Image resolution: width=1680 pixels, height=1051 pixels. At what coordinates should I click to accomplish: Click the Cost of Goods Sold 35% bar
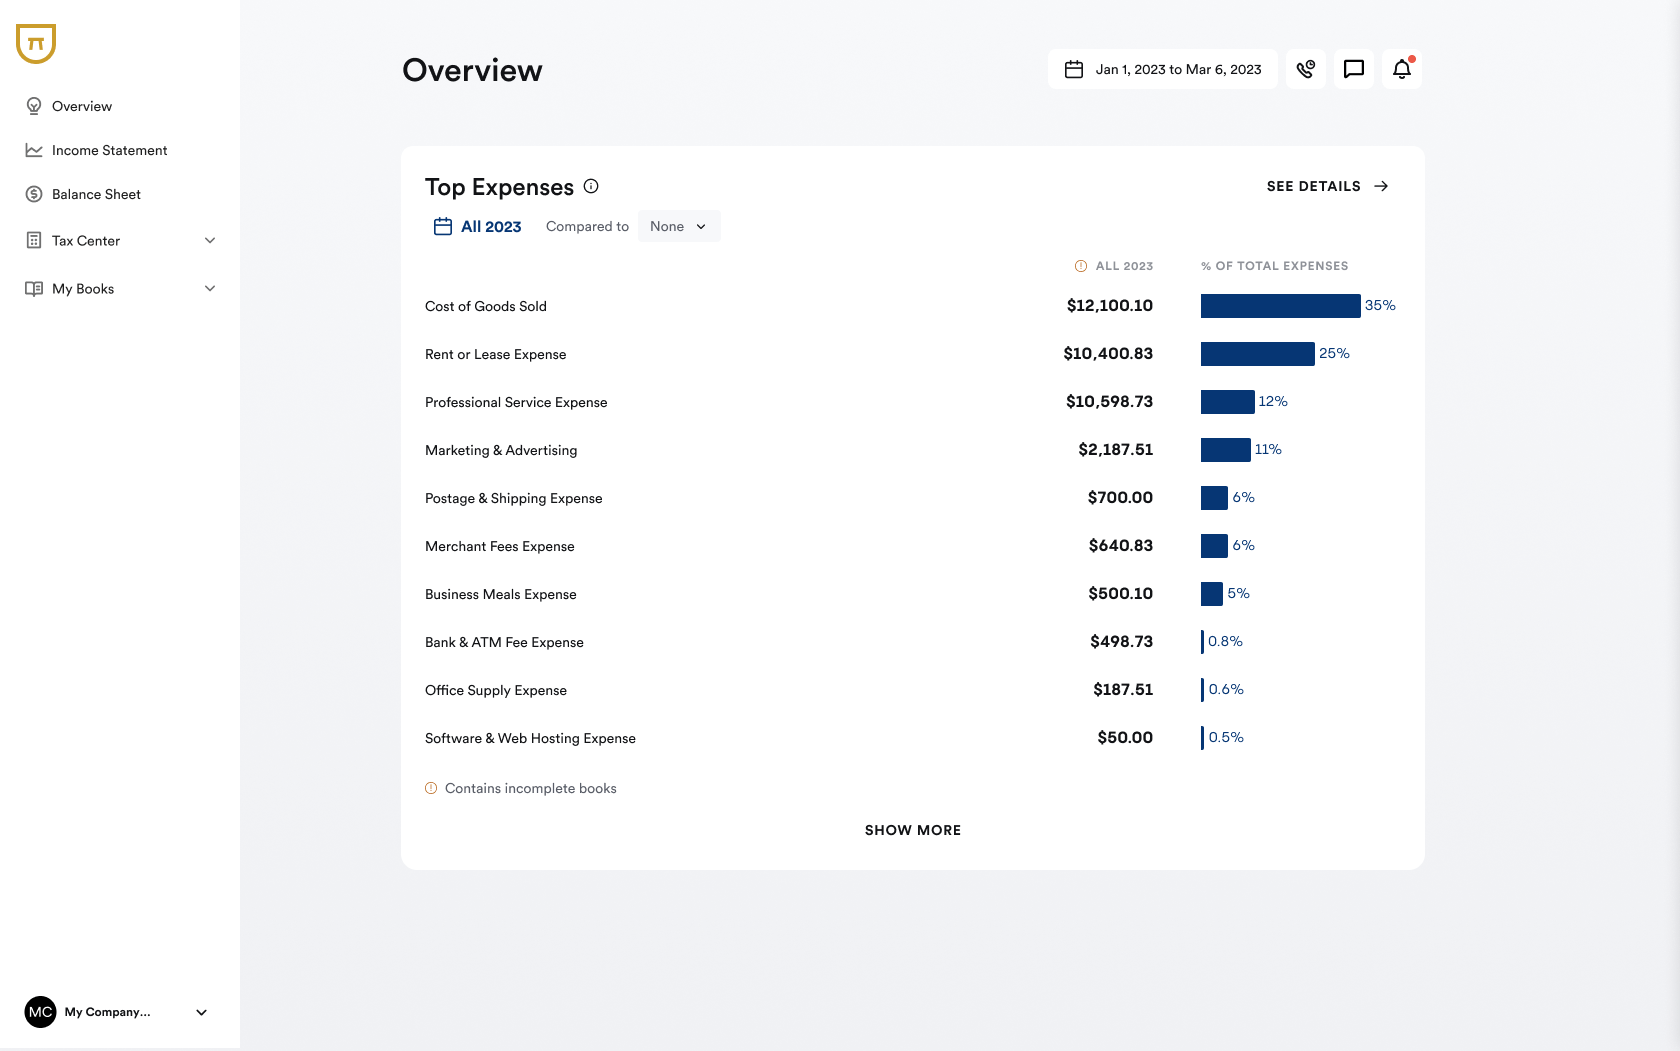pyautogui.click(x=1280, y=306)
